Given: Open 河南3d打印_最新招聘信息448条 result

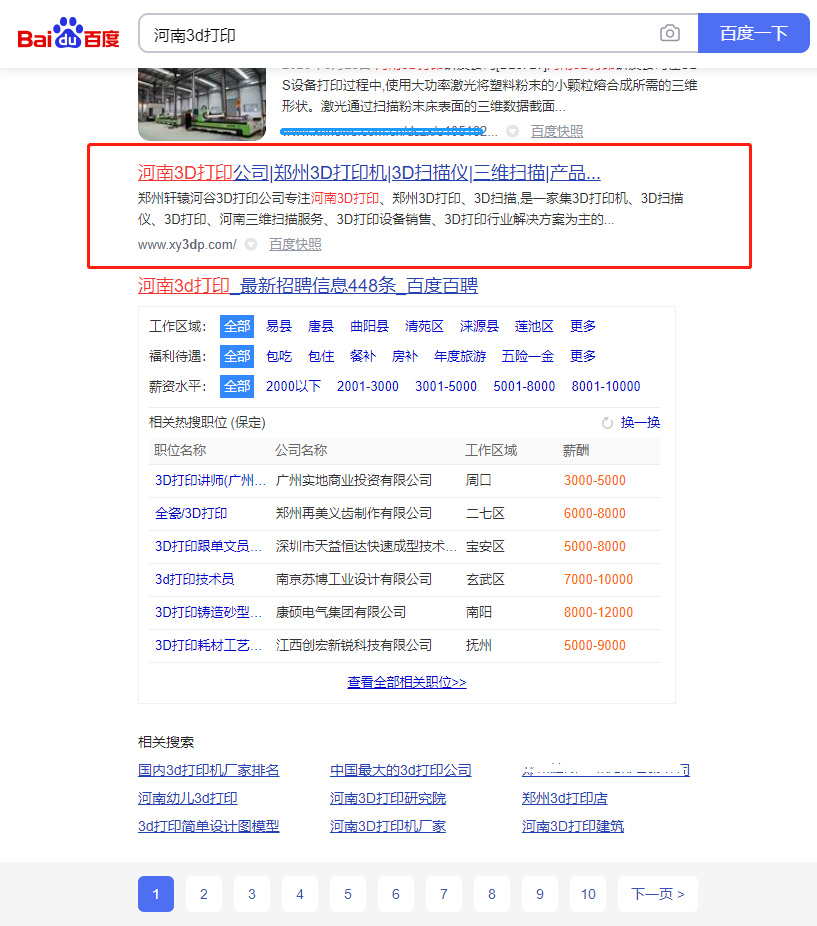Looking at the screenshot, I should [308, 286].
